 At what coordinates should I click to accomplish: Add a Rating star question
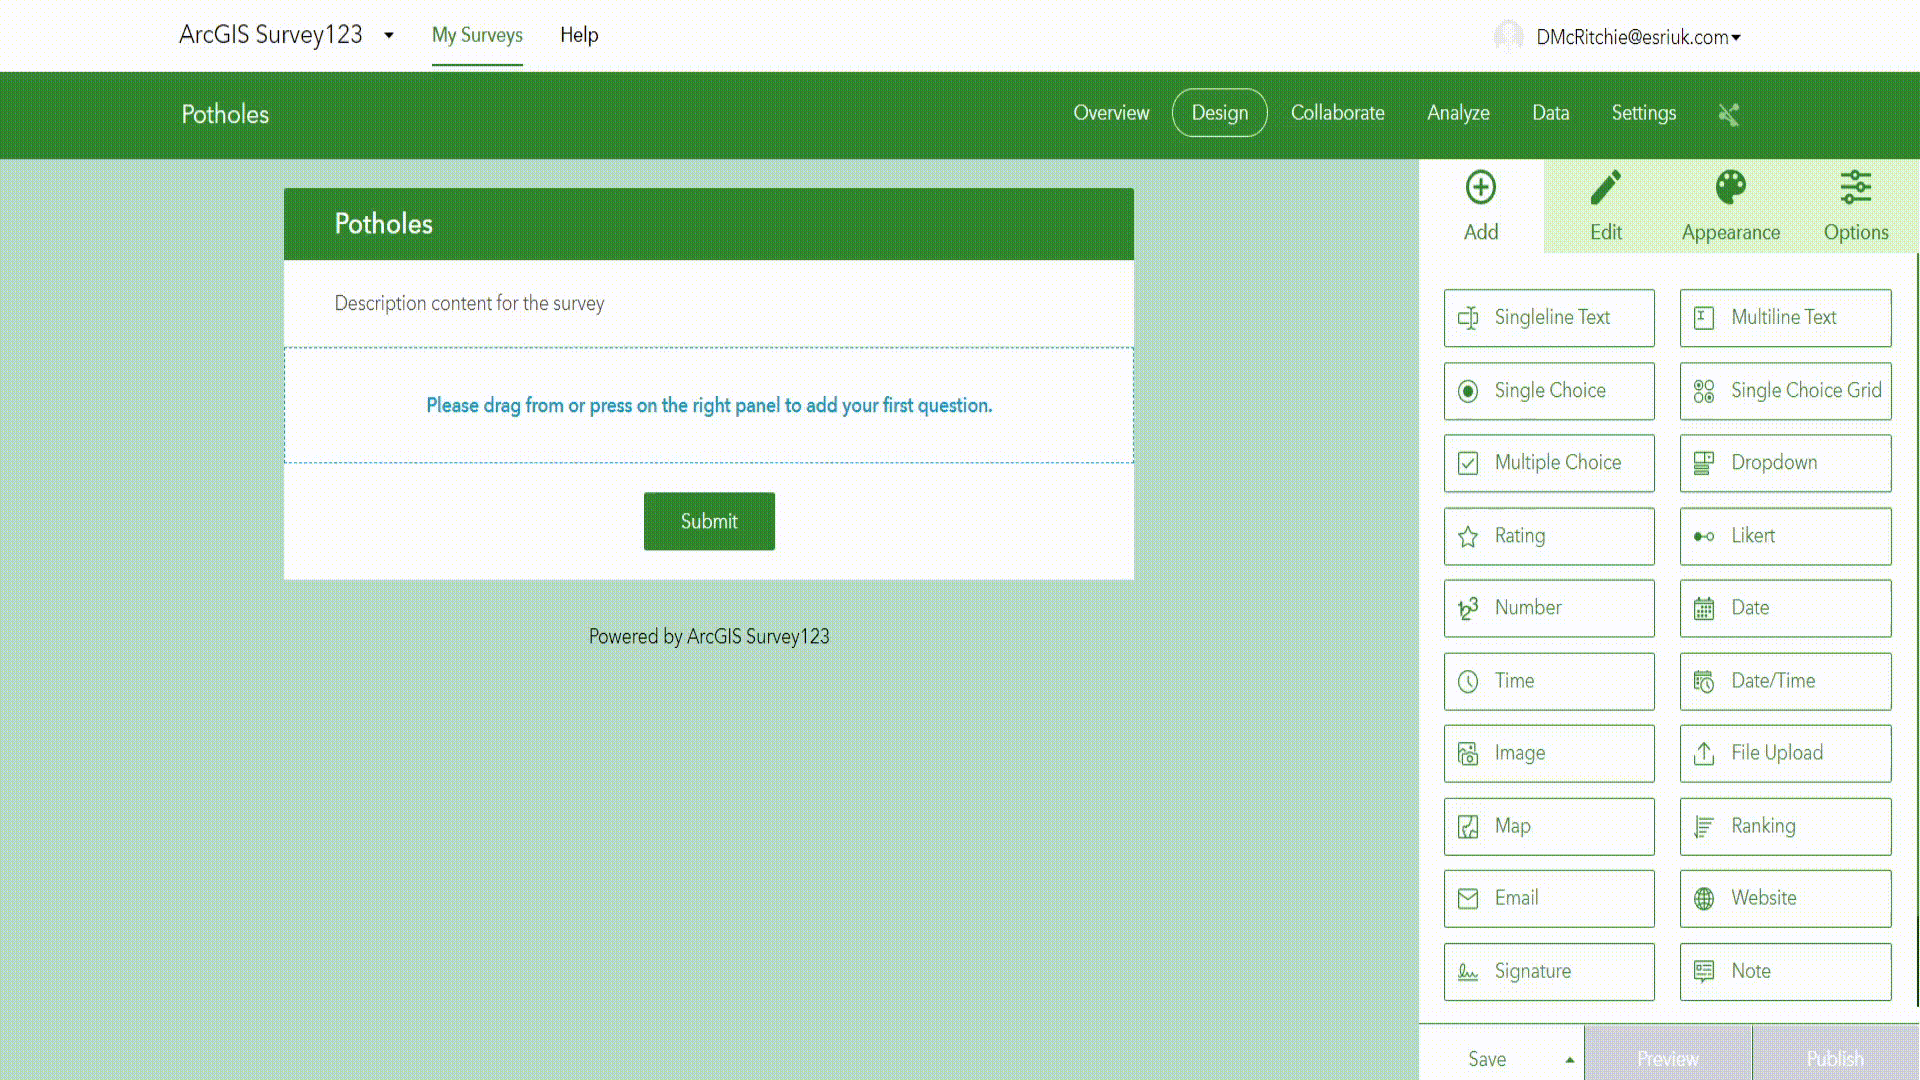pos(1548,536)
